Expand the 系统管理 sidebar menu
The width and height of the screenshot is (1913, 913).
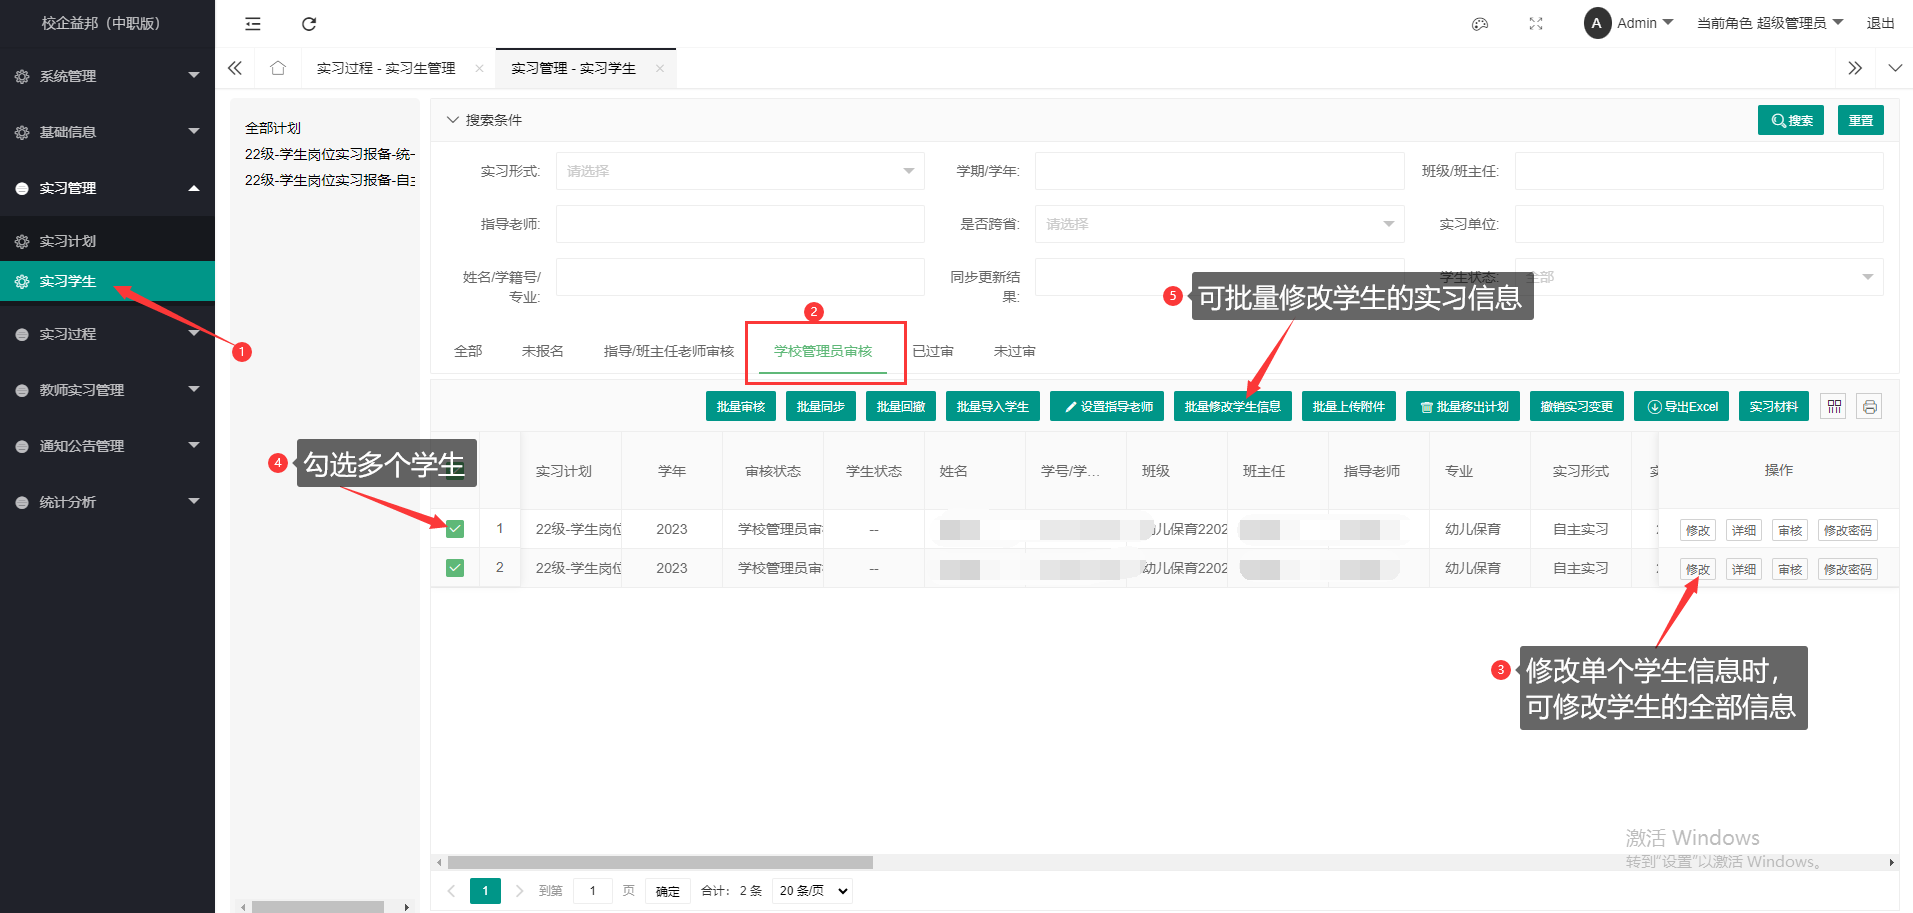107,76
